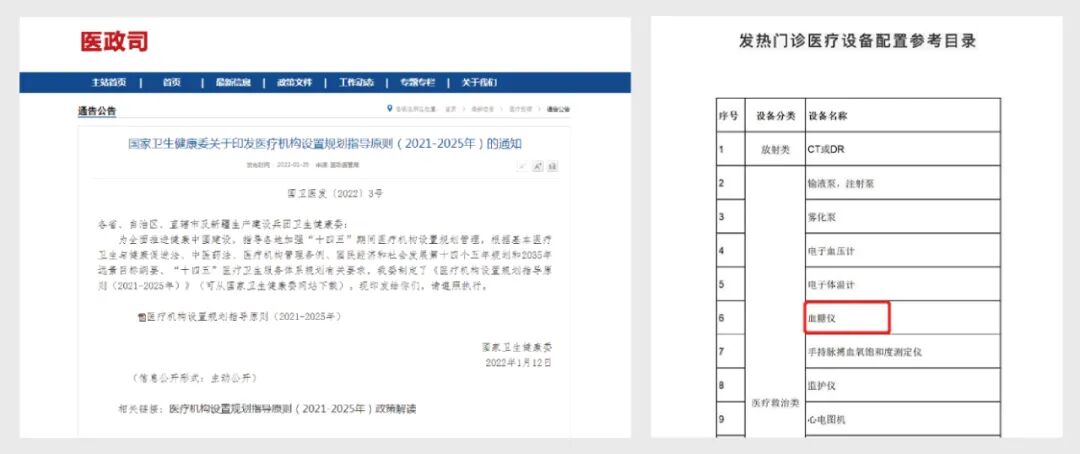Click the note （信息公开形式：主动公开）
The height and width of the screenshot is (454, 1080).
click(x=194, y=378)
